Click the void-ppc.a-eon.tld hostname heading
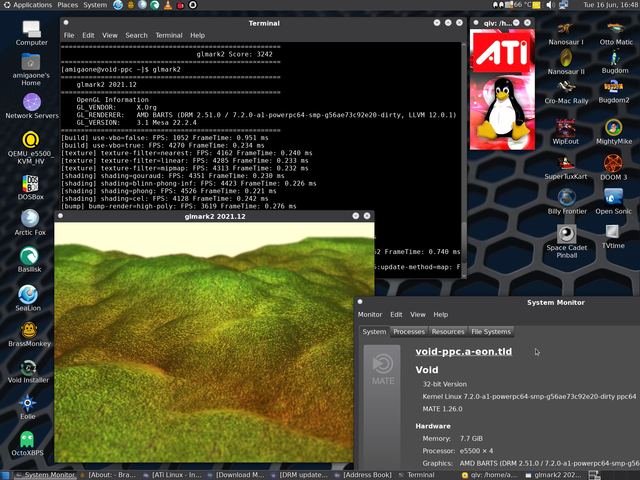Image resolution: width=640 pixels, height=480 pixels. [464, 352]
